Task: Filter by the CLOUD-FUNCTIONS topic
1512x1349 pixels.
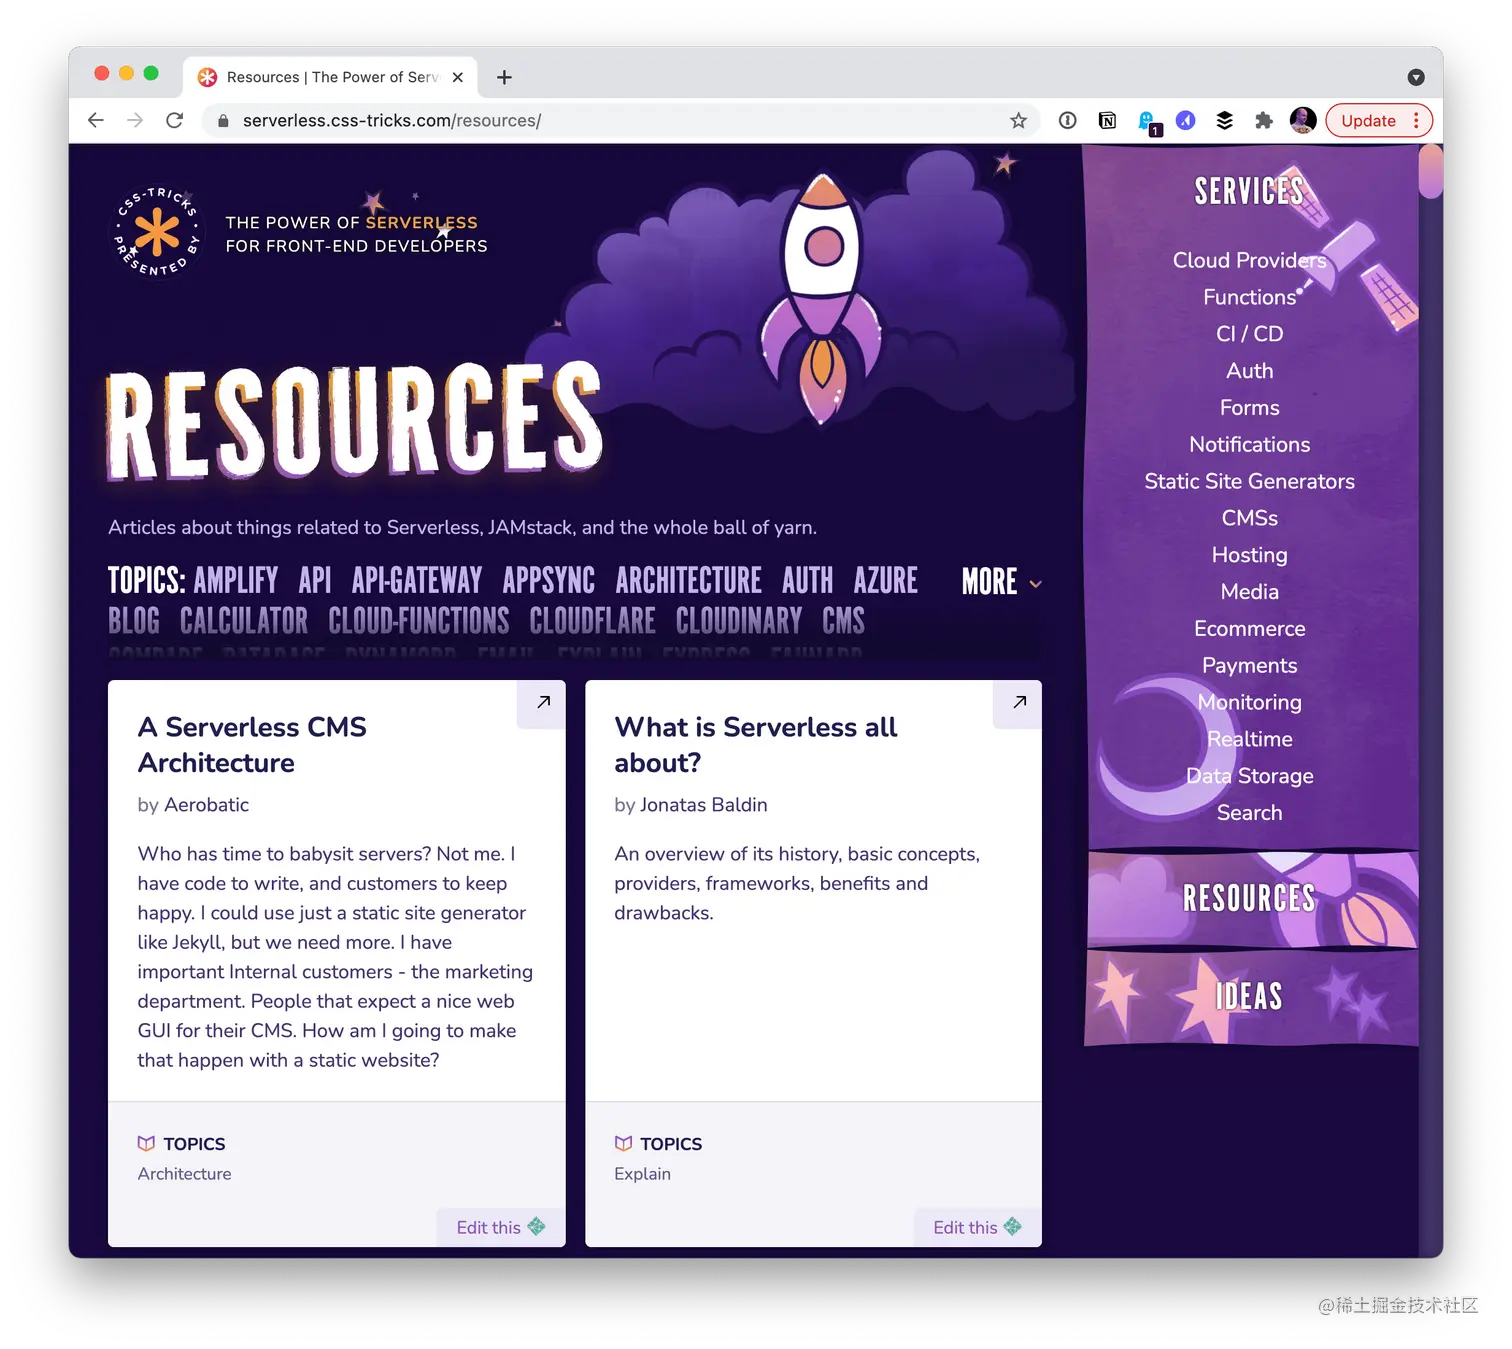Action: coord(419,621)
